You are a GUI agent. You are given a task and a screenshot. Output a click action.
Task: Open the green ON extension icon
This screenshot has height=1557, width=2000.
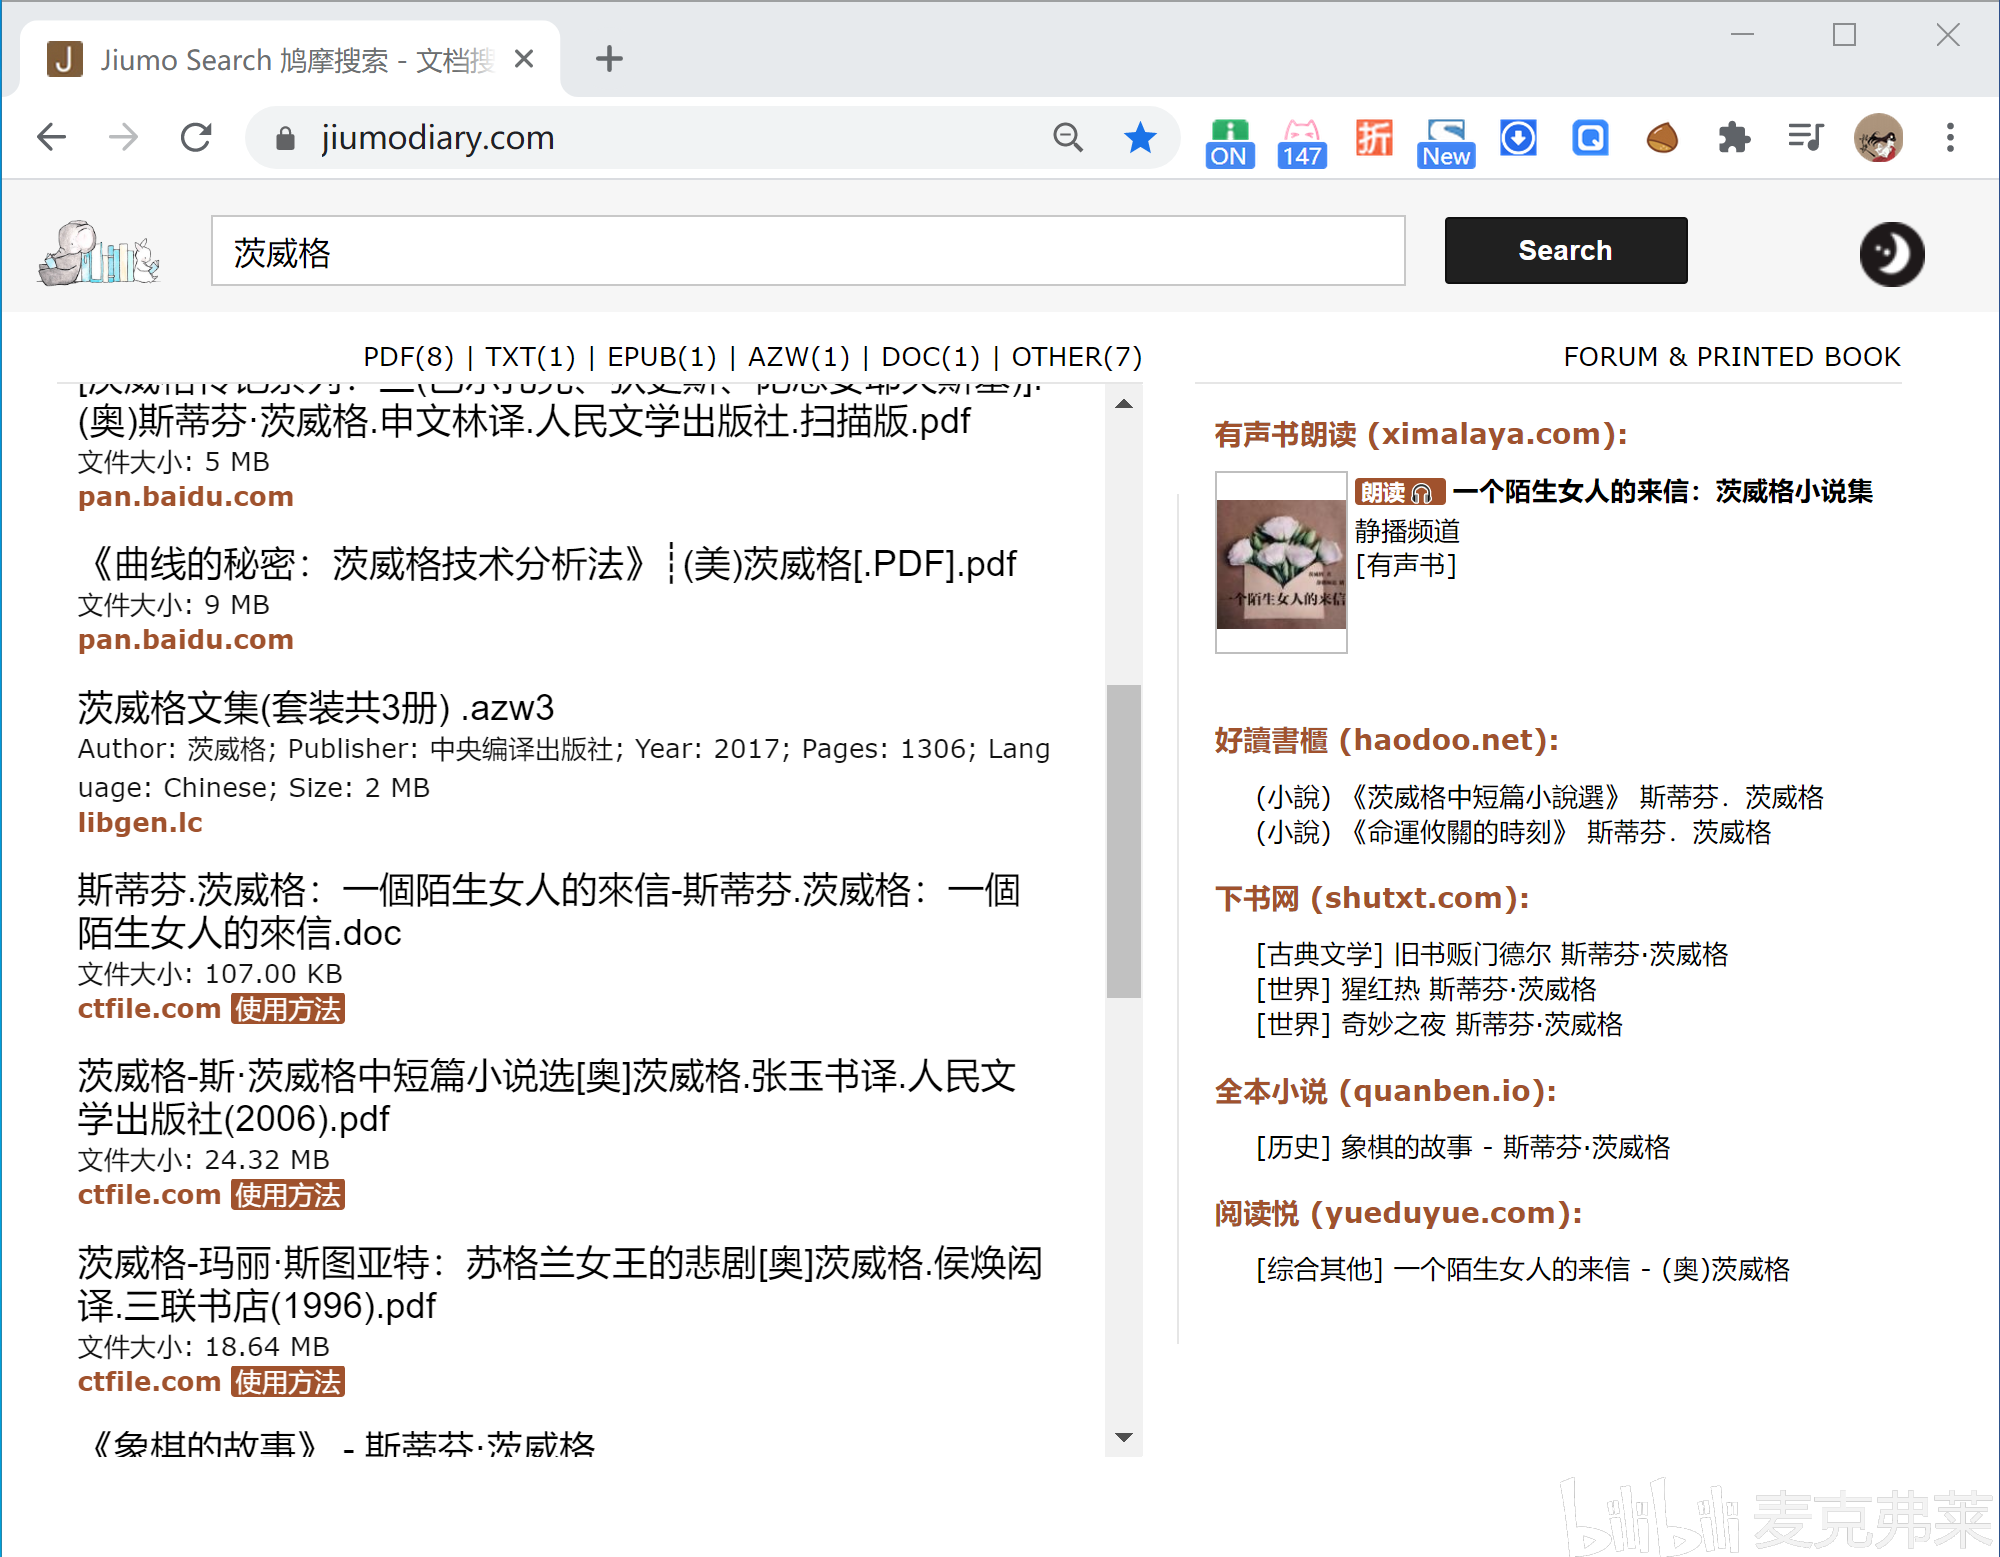coord(1229,143)
